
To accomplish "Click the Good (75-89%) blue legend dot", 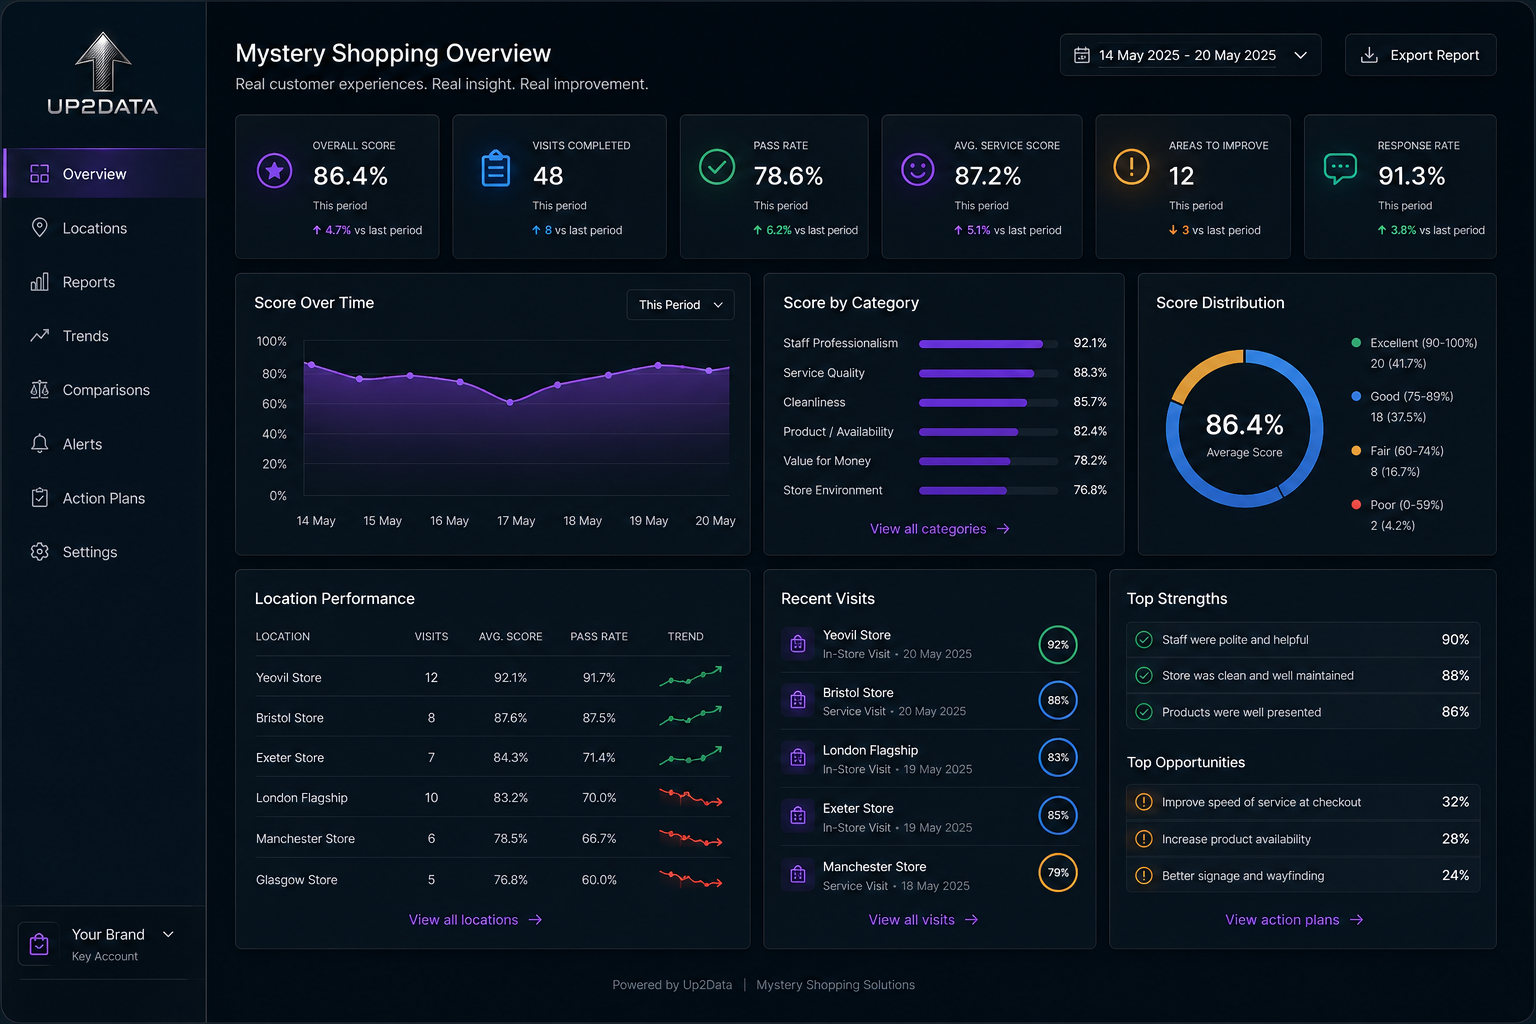I will click(1356, 396).
